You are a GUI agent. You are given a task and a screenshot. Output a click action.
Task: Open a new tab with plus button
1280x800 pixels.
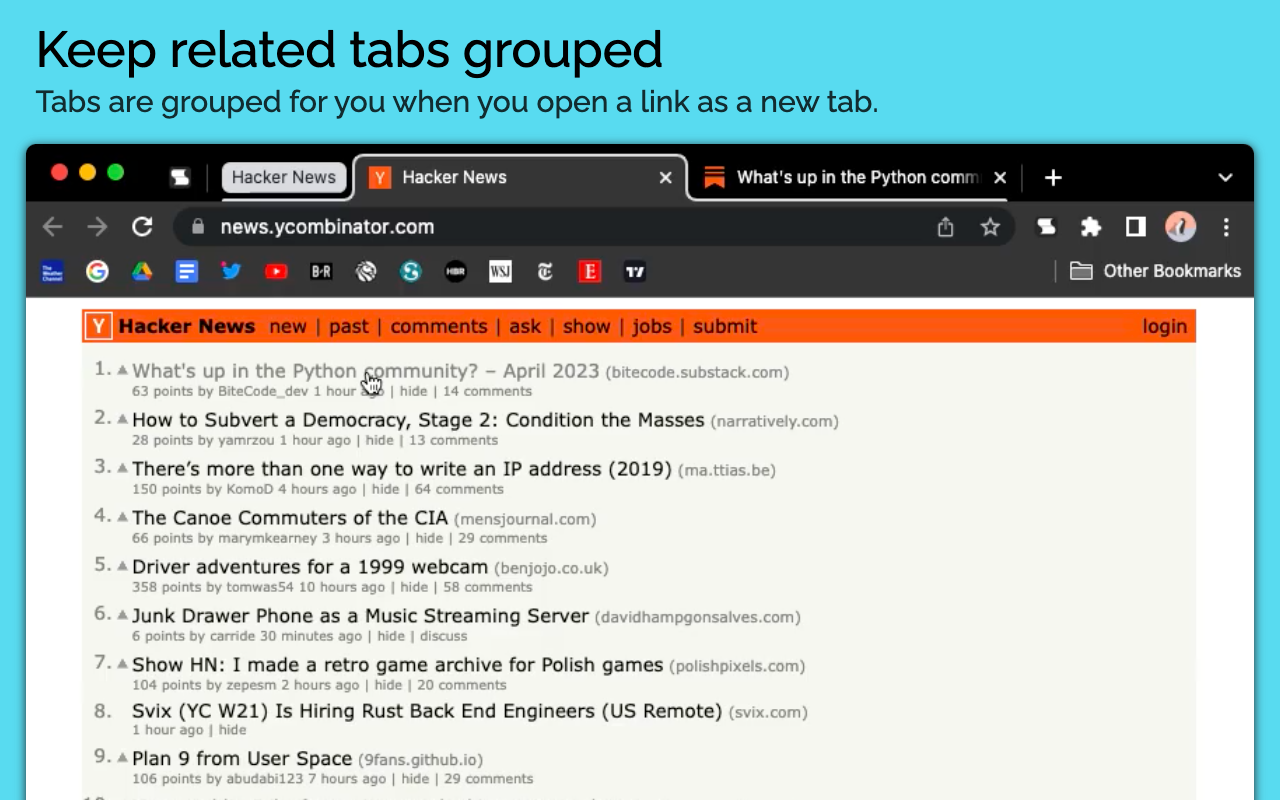click(1052, 178)
